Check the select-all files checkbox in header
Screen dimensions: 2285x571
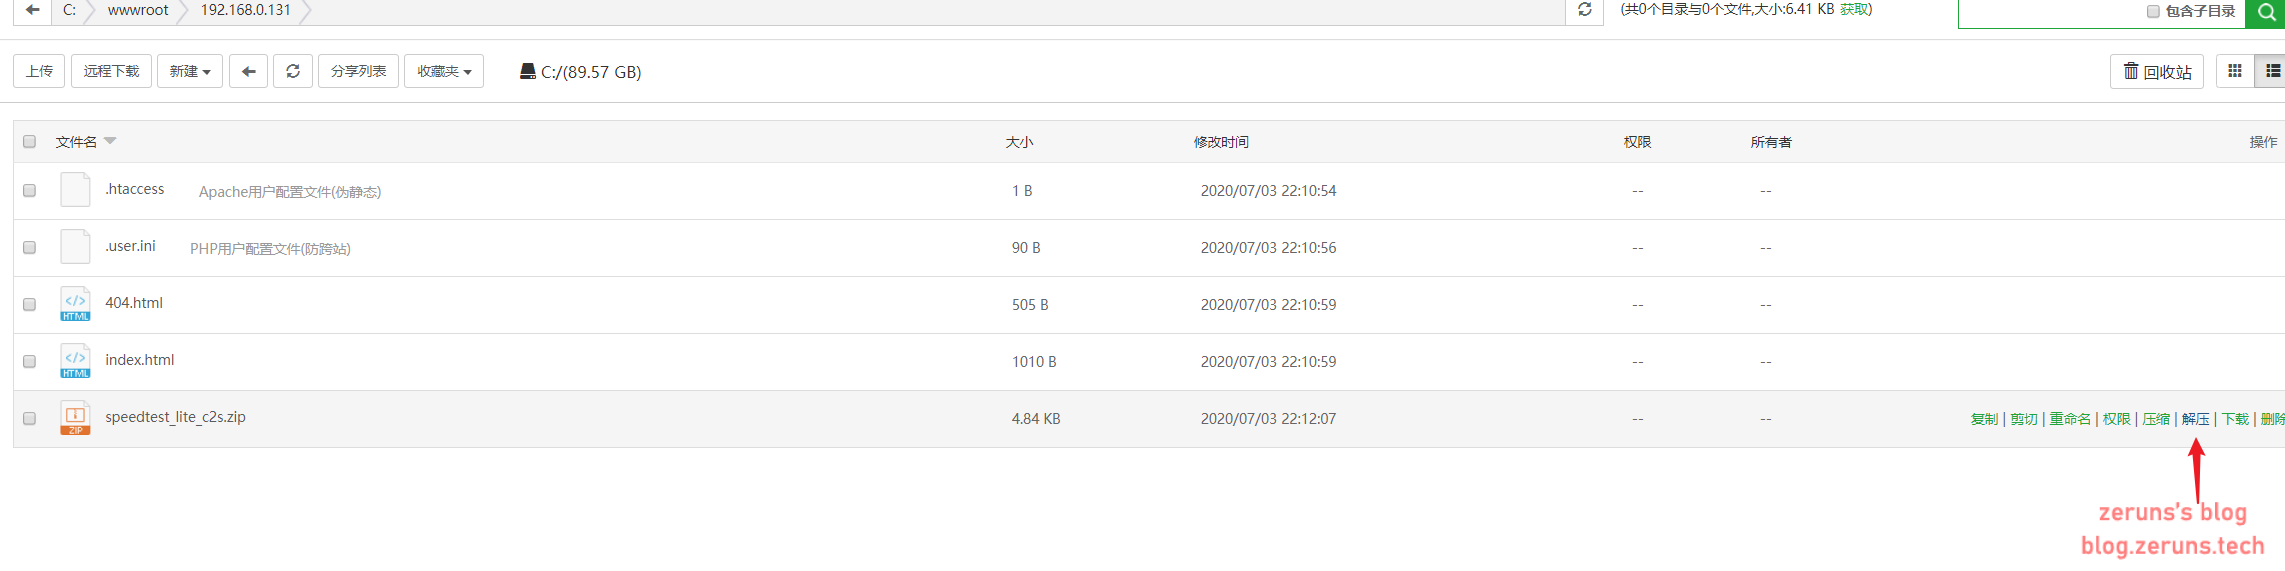(x=30, y=142)
